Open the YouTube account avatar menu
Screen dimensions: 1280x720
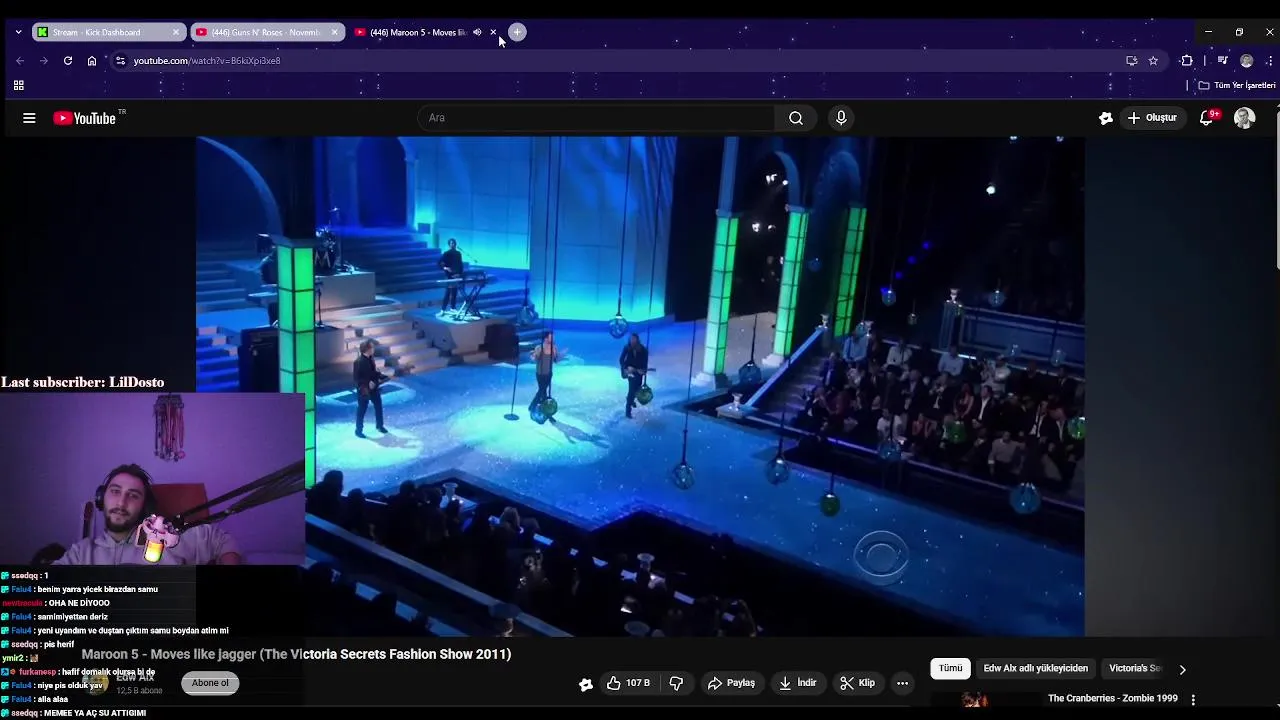(1245, 118)
